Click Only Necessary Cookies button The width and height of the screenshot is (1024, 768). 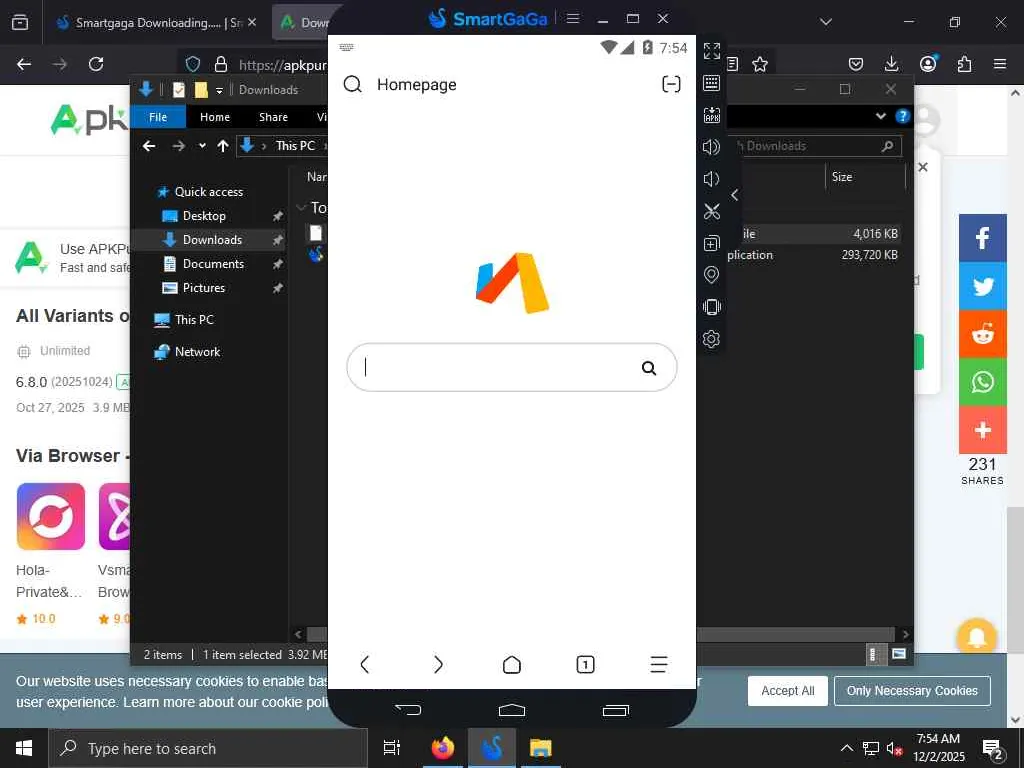pyautogui.click(x=912, y=691)
